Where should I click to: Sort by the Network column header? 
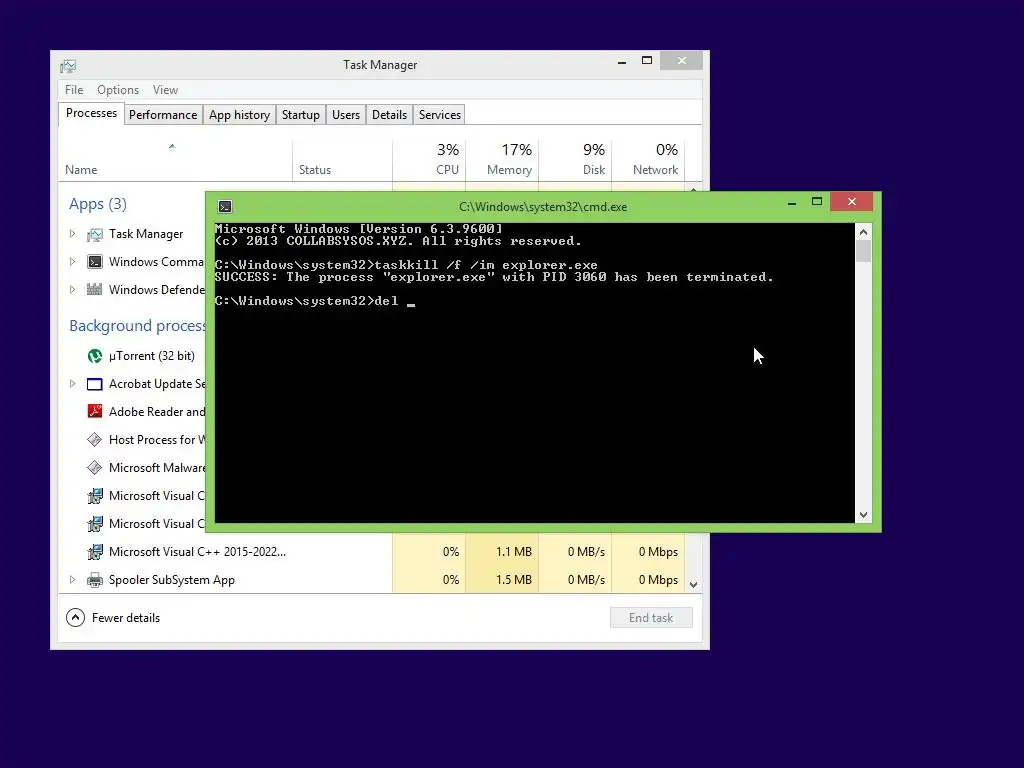tap(648, 161)
